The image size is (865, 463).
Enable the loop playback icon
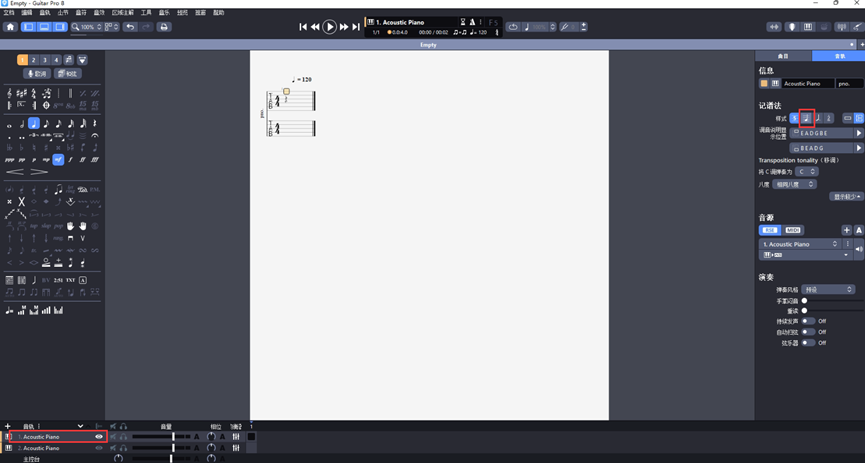coord(513,27)
